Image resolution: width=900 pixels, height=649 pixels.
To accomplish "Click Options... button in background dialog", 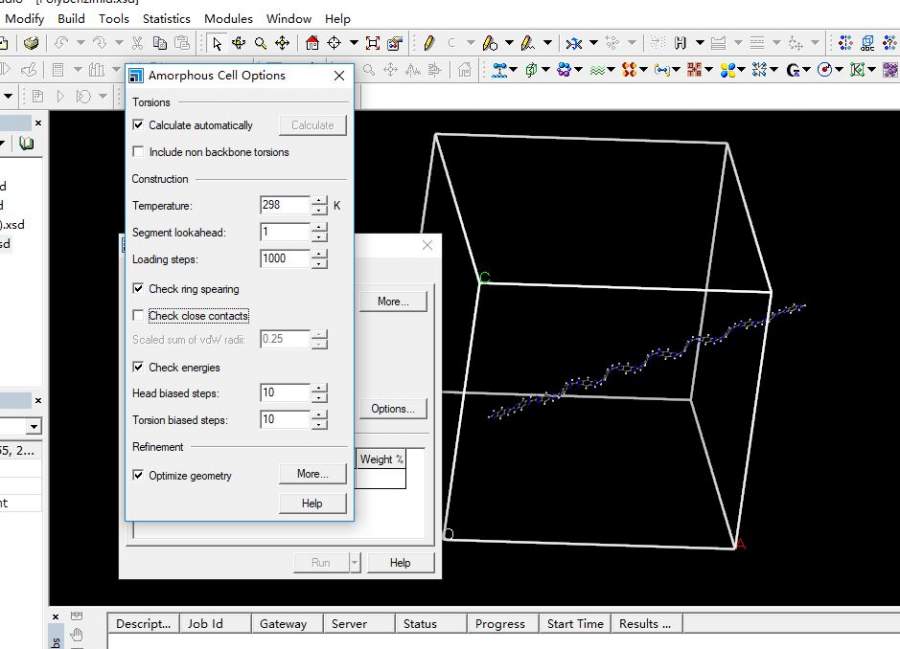I will pyautogui.click(x=393, y=409).
